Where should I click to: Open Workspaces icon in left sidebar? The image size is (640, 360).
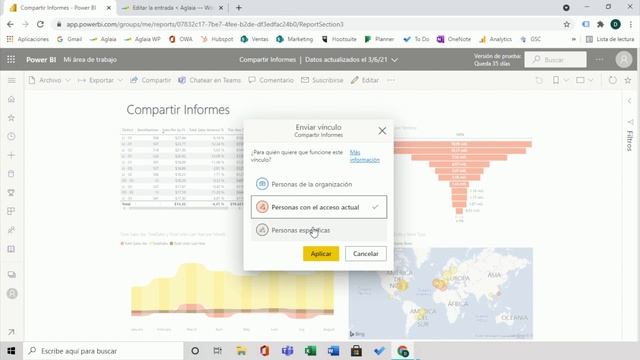pyautogui.click(x=11, y=275)
